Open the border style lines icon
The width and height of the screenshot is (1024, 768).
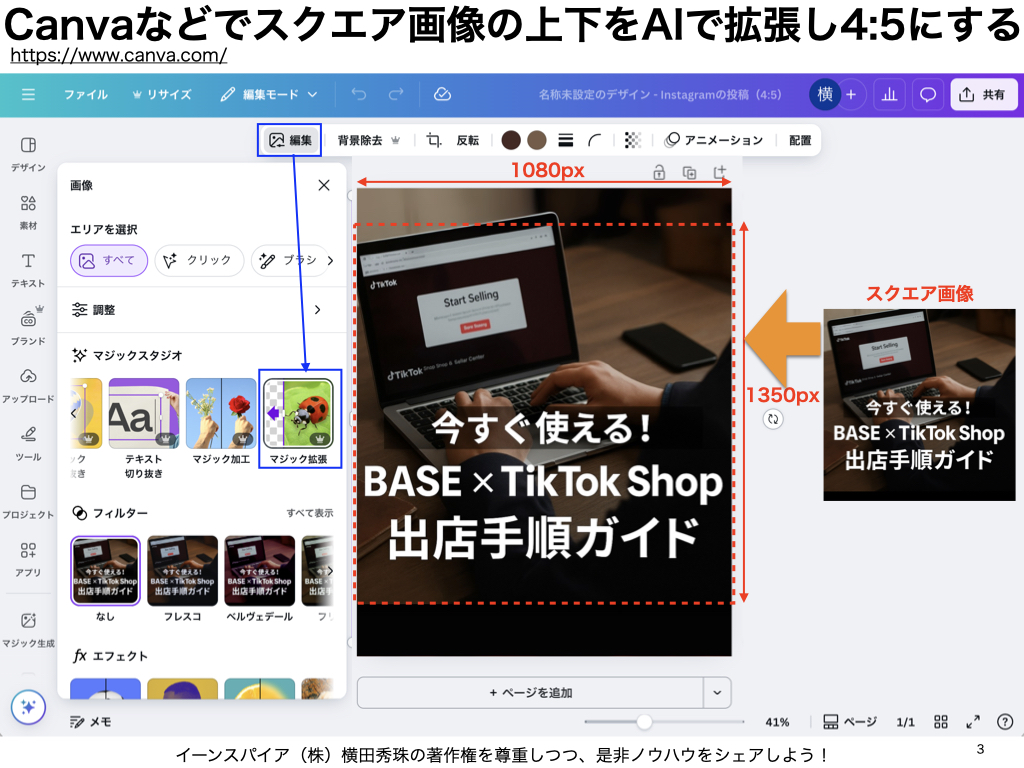pyautogui.click(x=566, y=140)
